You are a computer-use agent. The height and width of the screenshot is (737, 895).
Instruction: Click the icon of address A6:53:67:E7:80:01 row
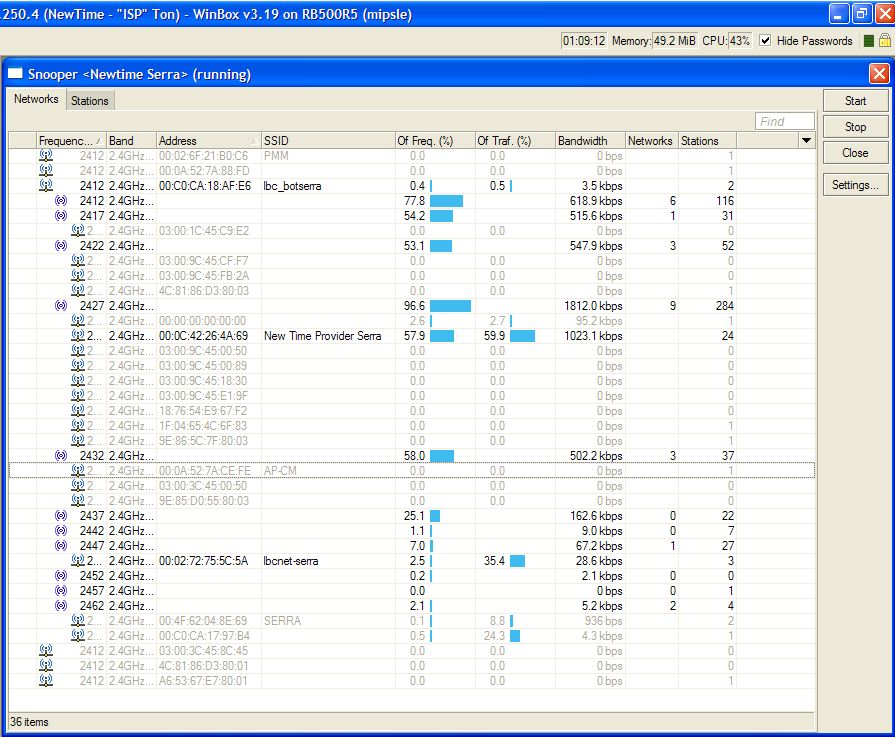pyautogui.click(x=46, y=680)
